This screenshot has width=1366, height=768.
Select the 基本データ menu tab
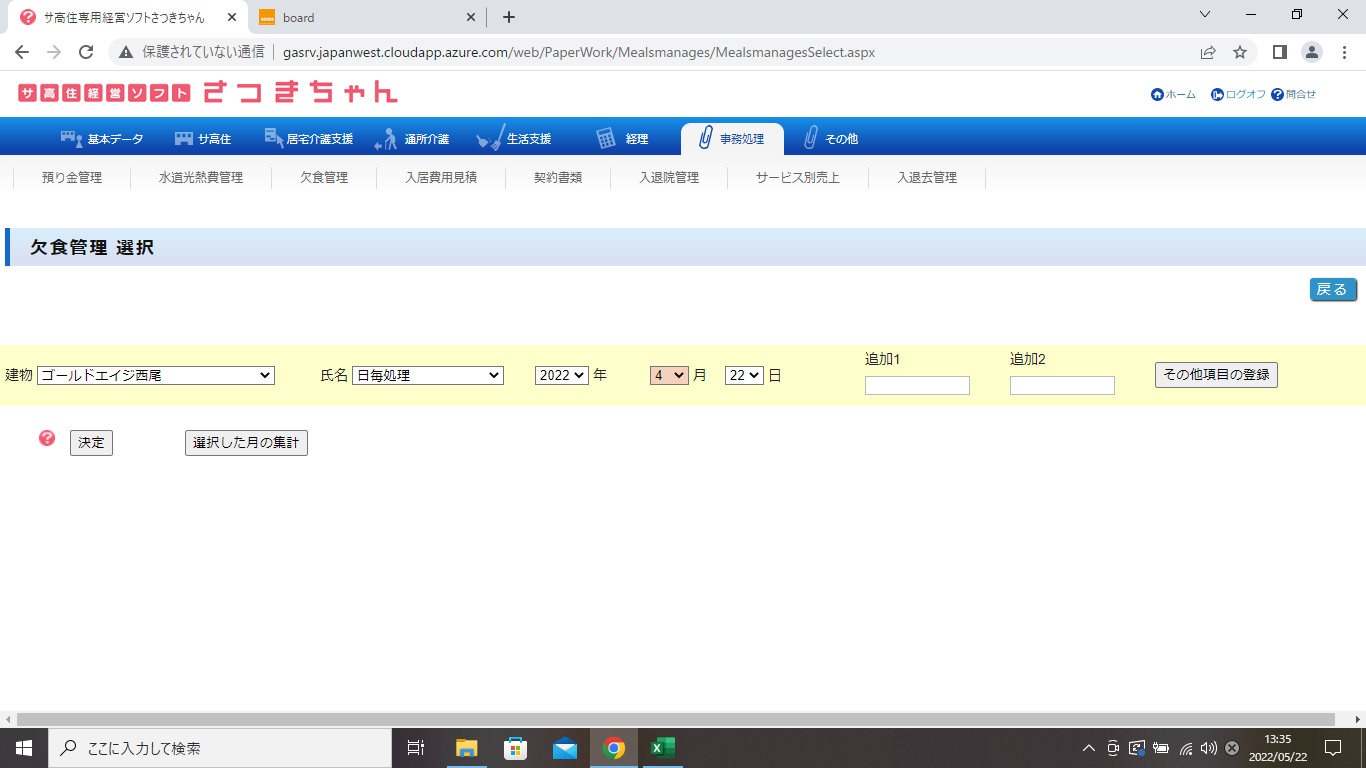point(102,139)
